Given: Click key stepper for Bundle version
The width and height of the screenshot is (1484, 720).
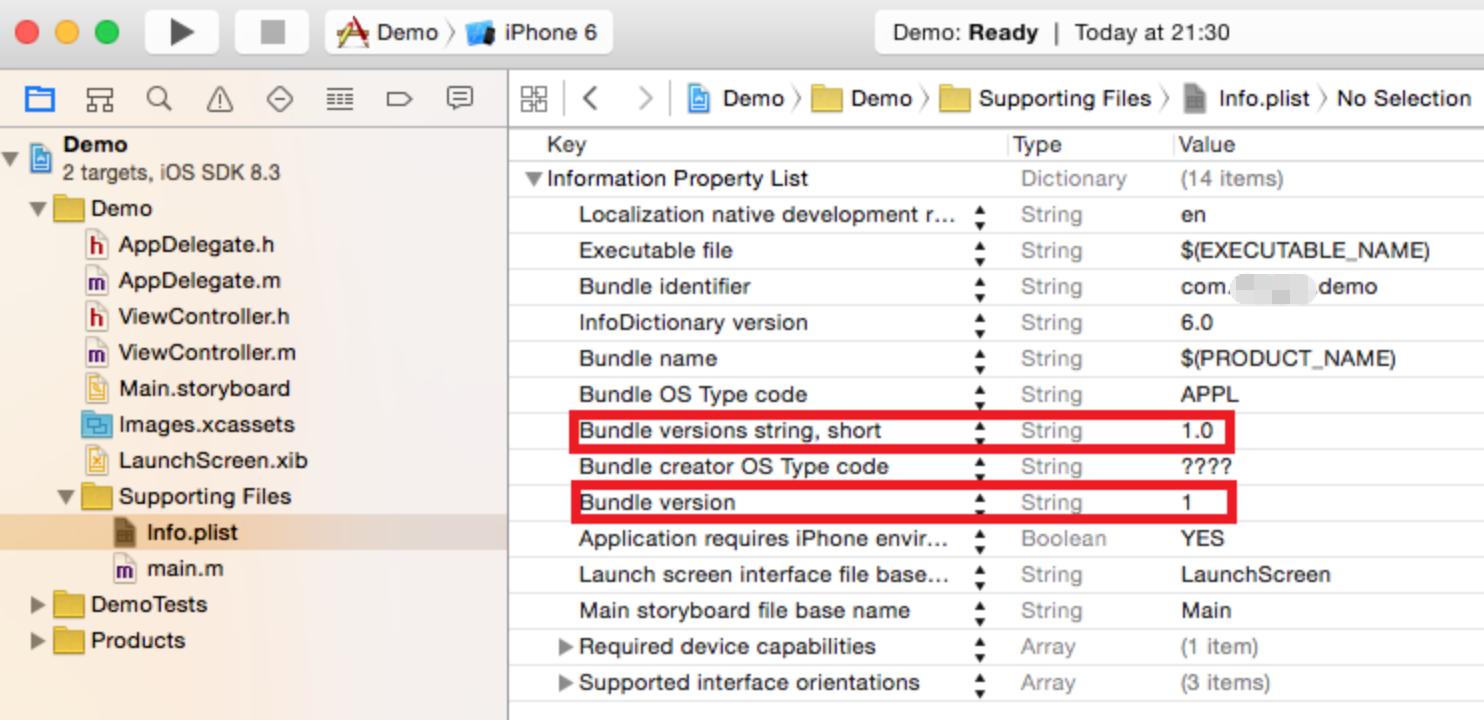Looking at the screenshot, I should [980, 503].
